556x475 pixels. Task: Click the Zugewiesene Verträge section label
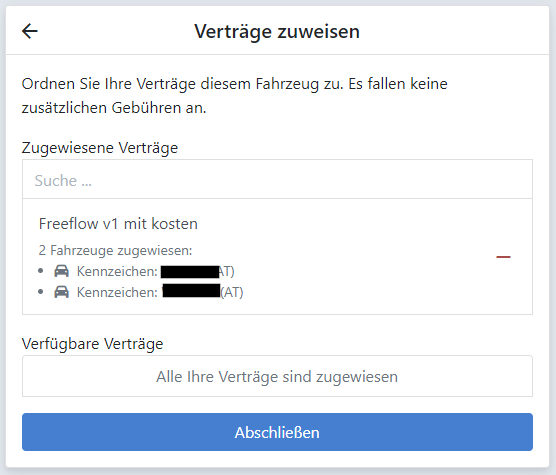(x=100, y=148)
